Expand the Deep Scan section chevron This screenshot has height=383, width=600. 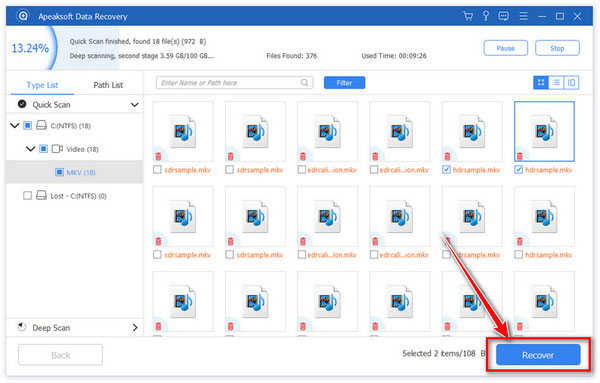pyautogui.click(x=135, y=328)
